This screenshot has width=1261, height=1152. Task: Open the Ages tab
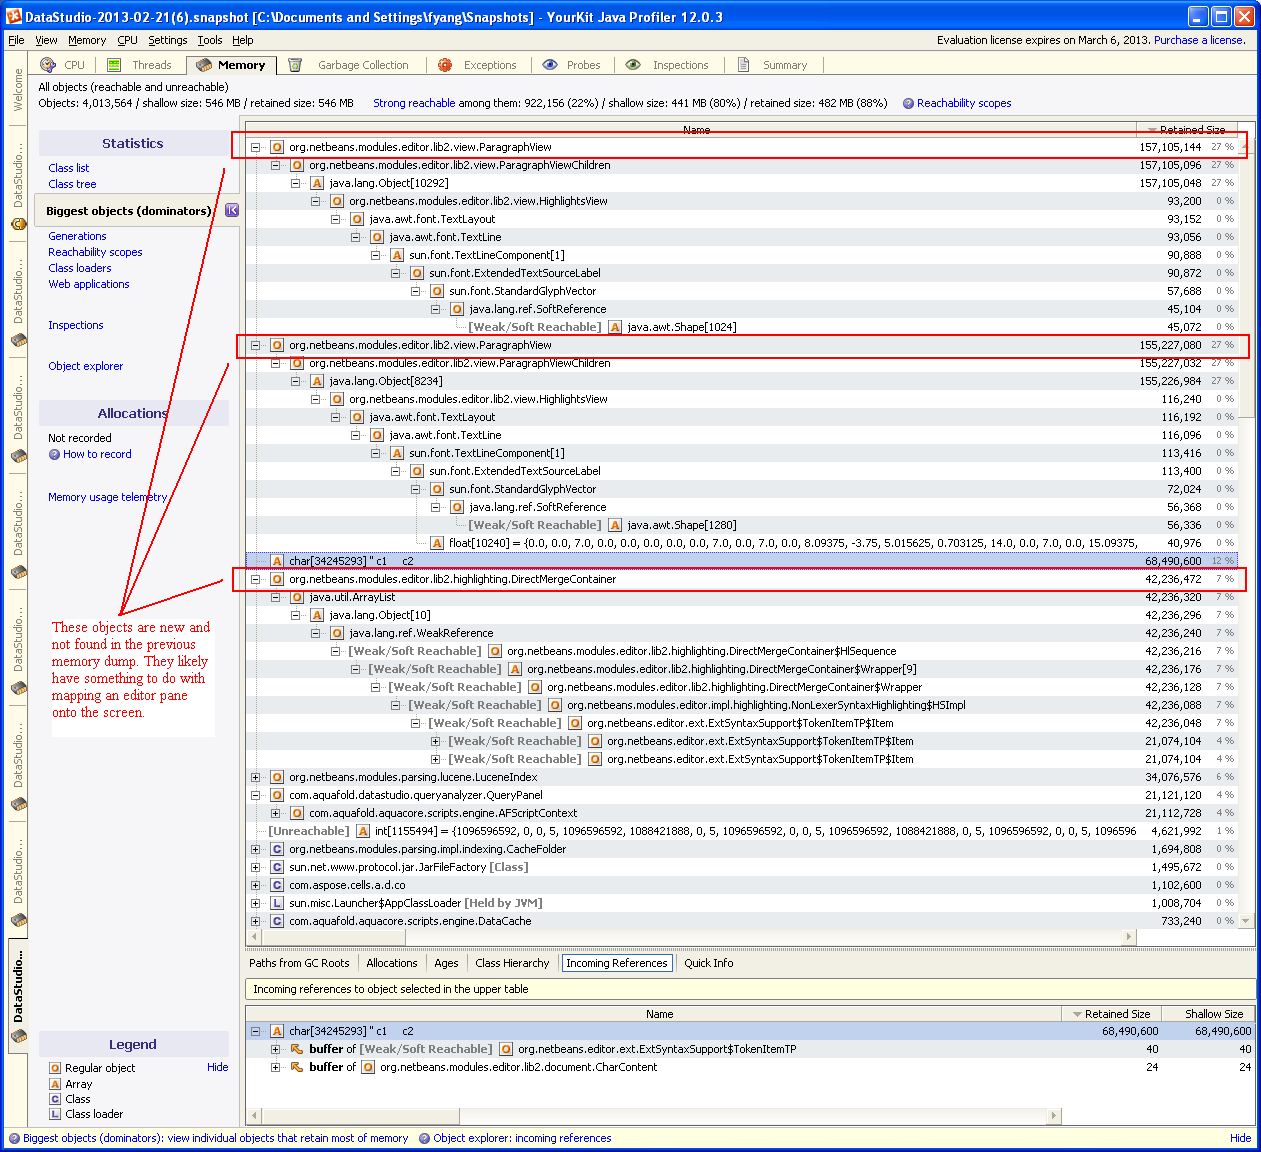point(446,963)
